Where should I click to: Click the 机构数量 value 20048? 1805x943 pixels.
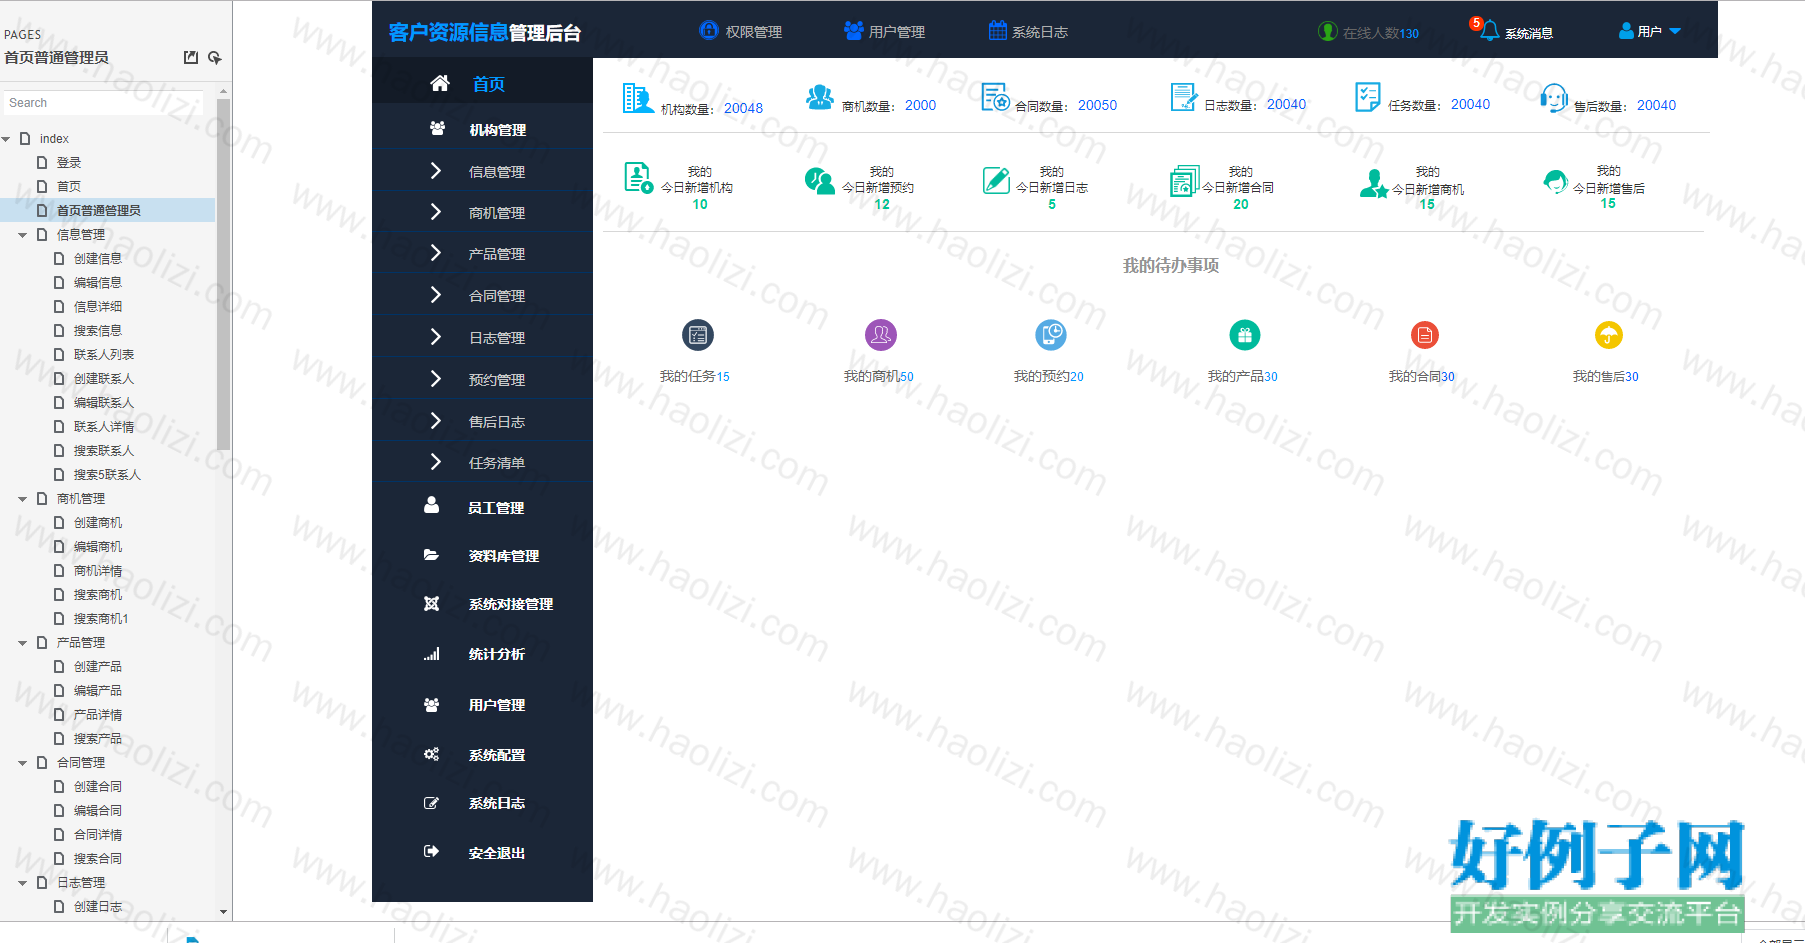point(743,108)
